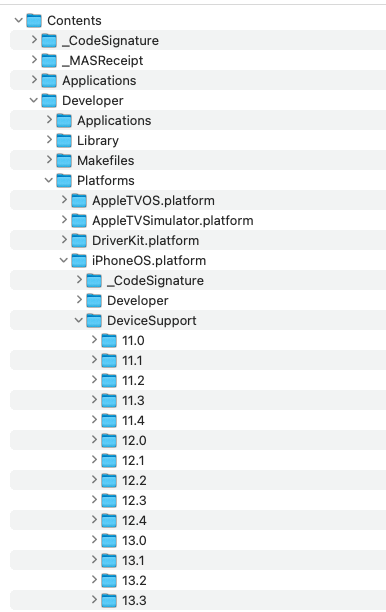The width and height of the screenshot is (386, 612).
Task: Select the 11.3 folder icon
Action: tap(109, 400)
